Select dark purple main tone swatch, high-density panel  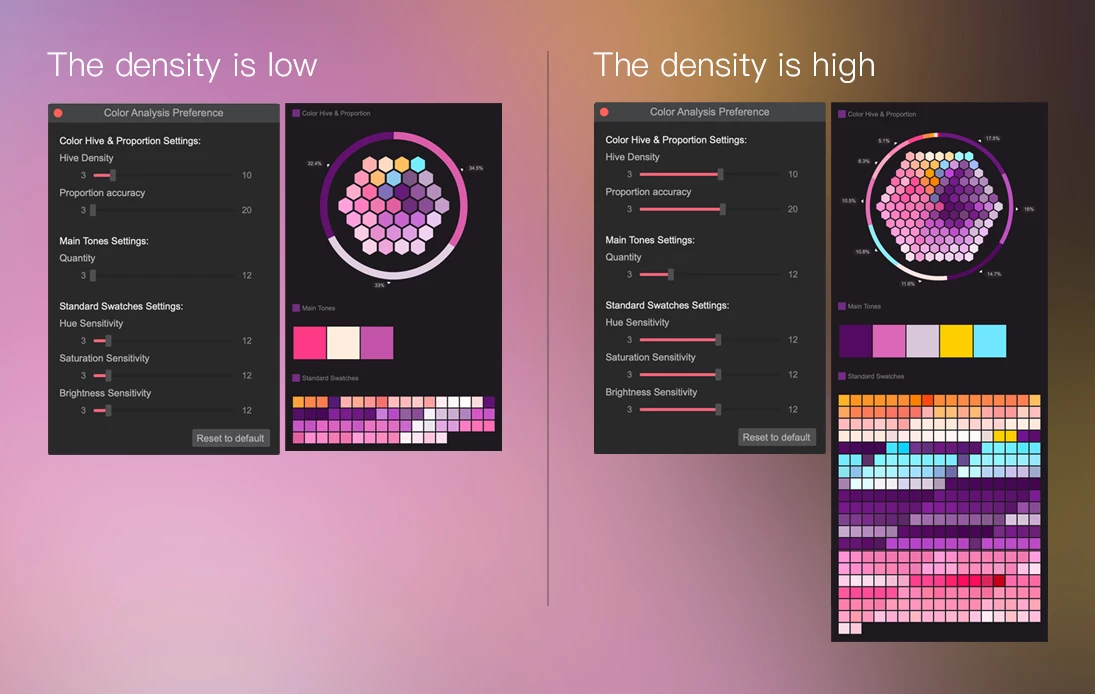[x=855, y=341]
